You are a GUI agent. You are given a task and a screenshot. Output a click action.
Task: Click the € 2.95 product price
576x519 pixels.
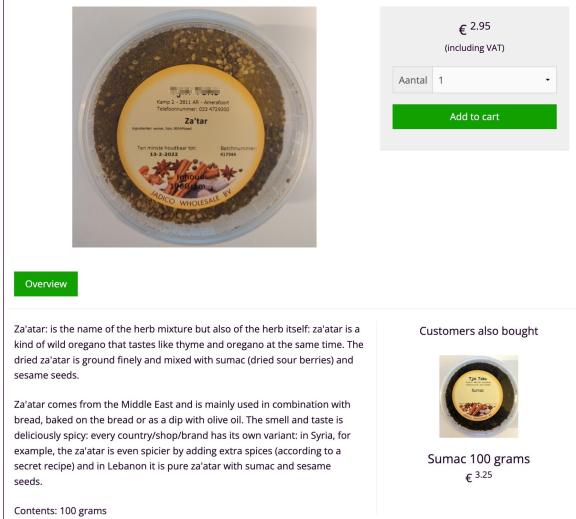click(474, 28)
